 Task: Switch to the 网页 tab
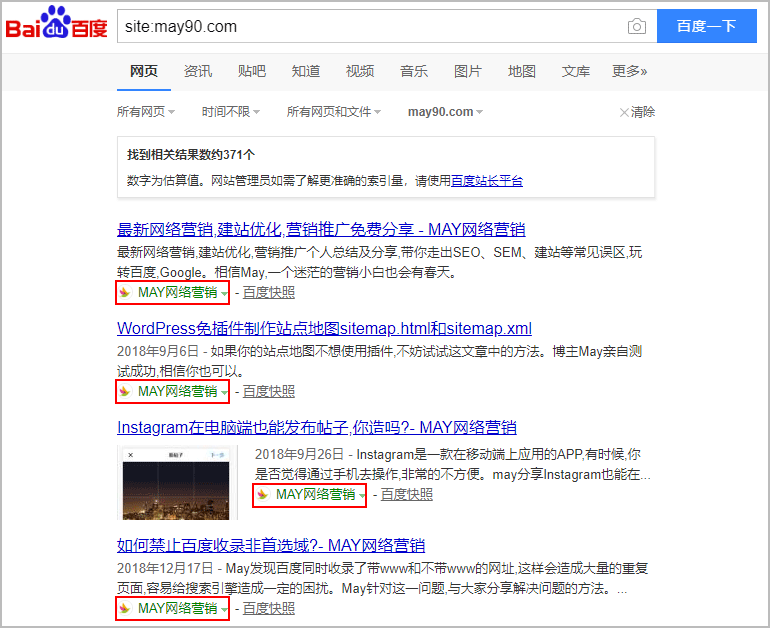point(144,72)
